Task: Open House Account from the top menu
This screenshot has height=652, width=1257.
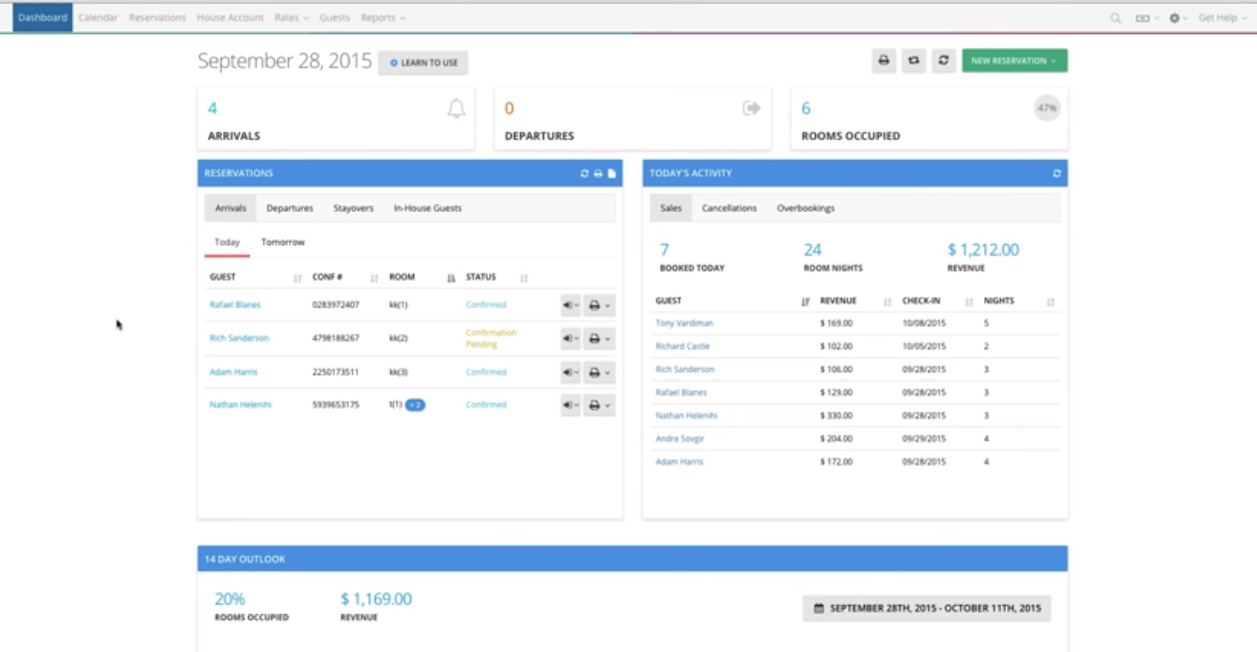Action: (230, 18)
